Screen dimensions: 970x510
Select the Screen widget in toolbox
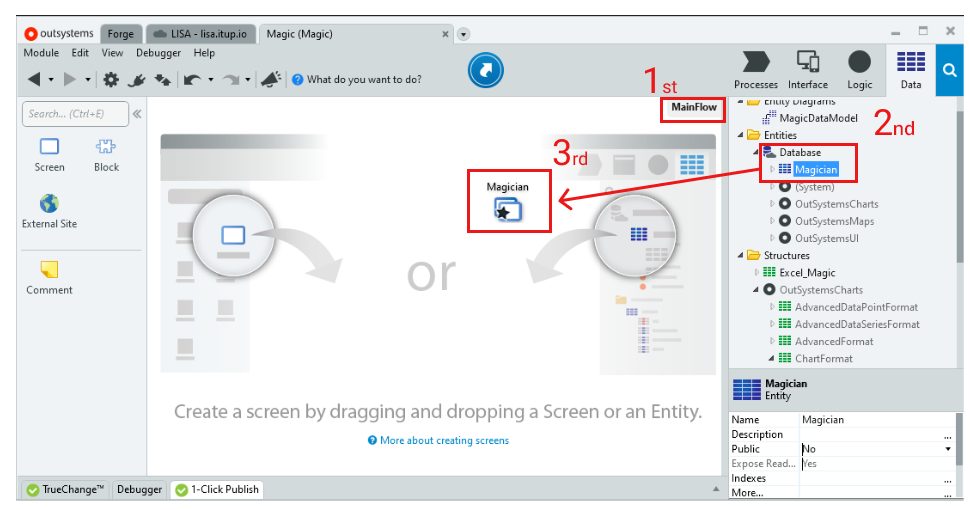coord(49,155)
